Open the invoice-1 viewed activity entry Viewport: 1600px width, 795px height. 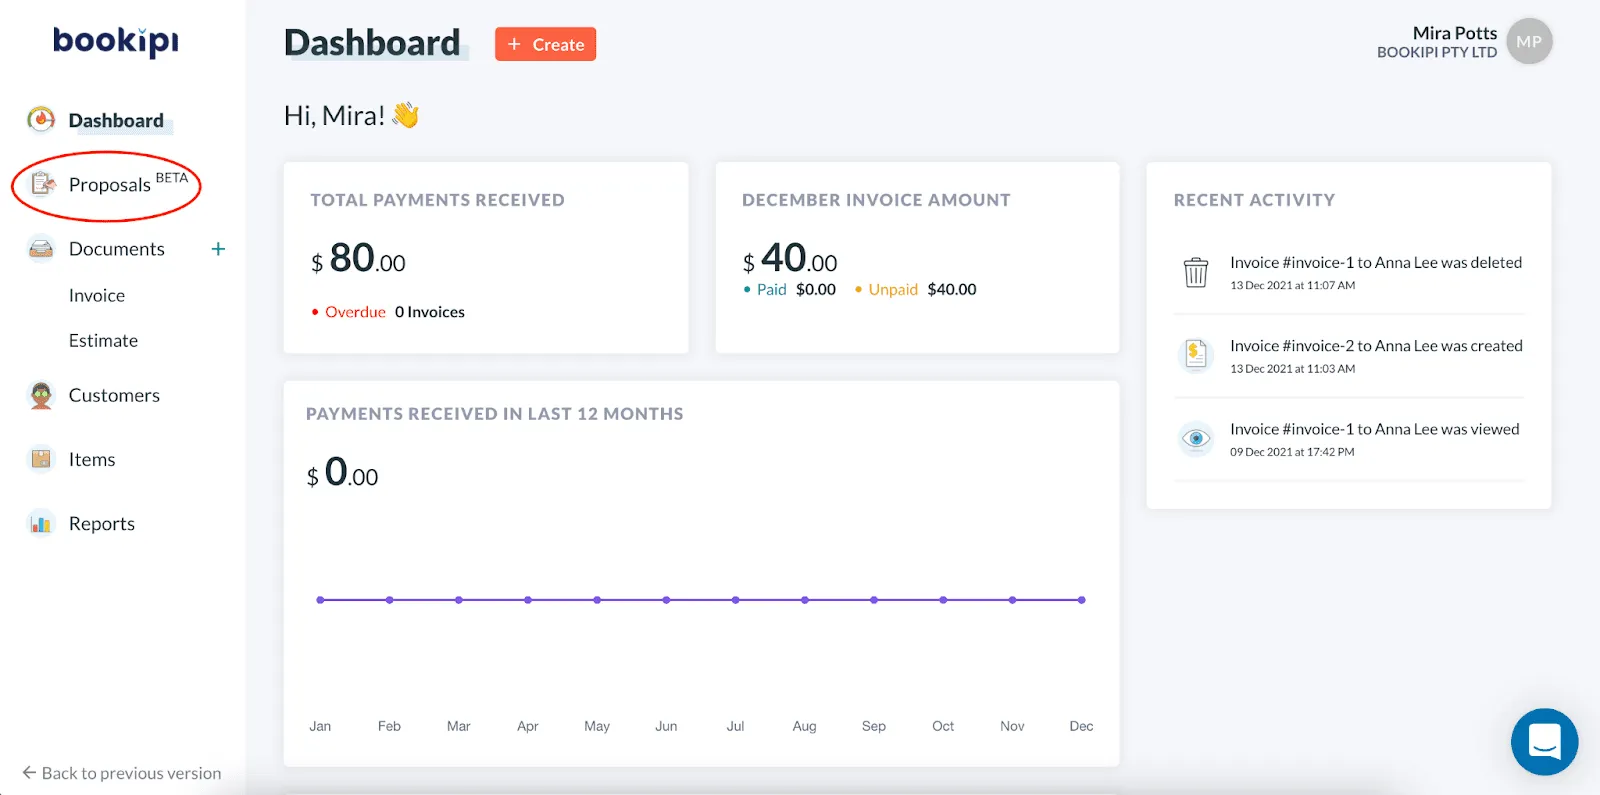[1349, 439]
